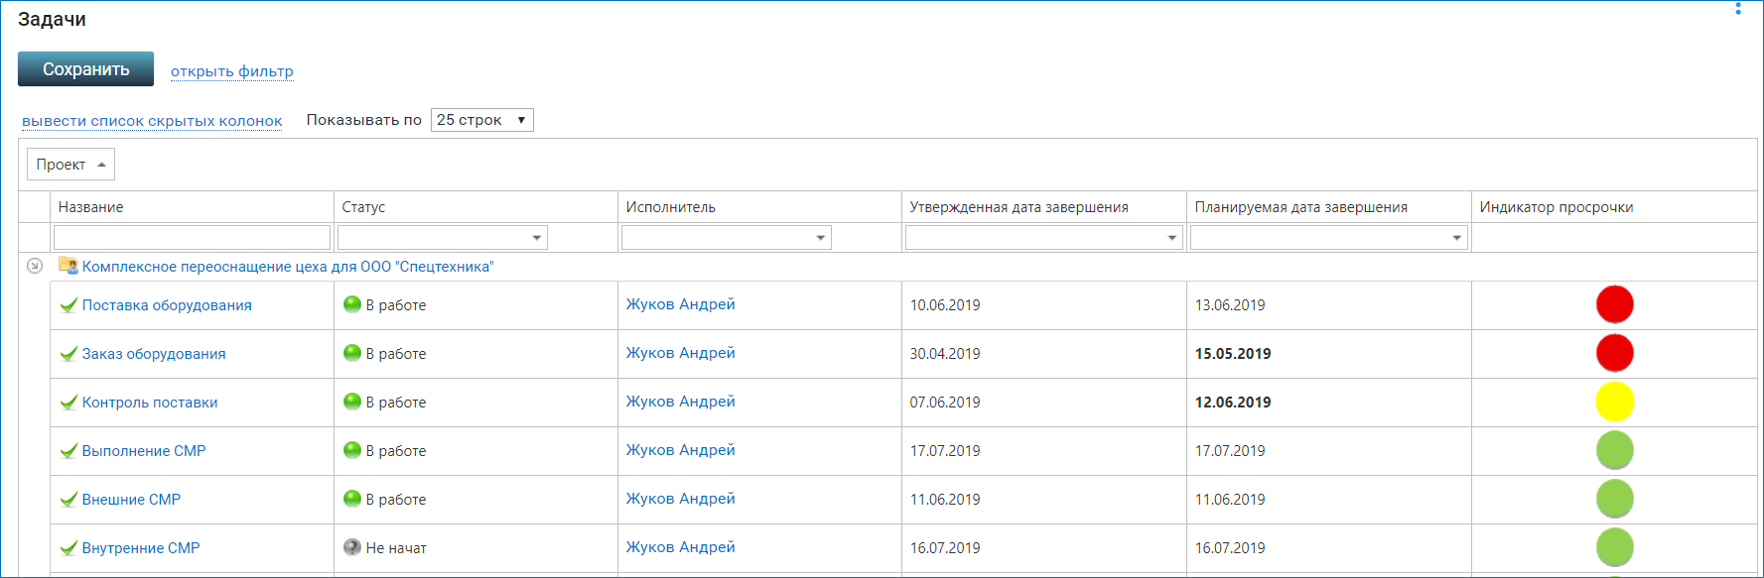Click the green status ball for Выполнение СМР
The height and width of the screenshot is (578, 1764).
352,450
